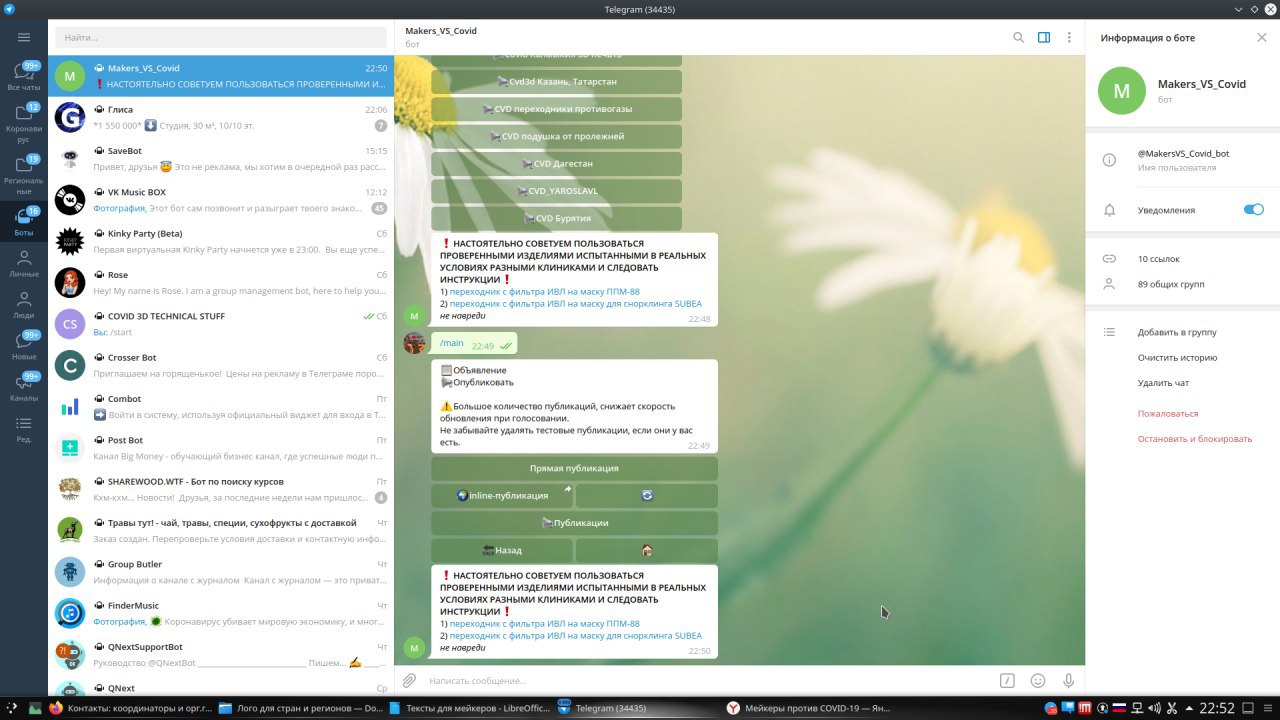Select the Kinky Party (Beta) chat
Image resolution: width=1280 pixels, height=720 pixels.
point(221,241)
